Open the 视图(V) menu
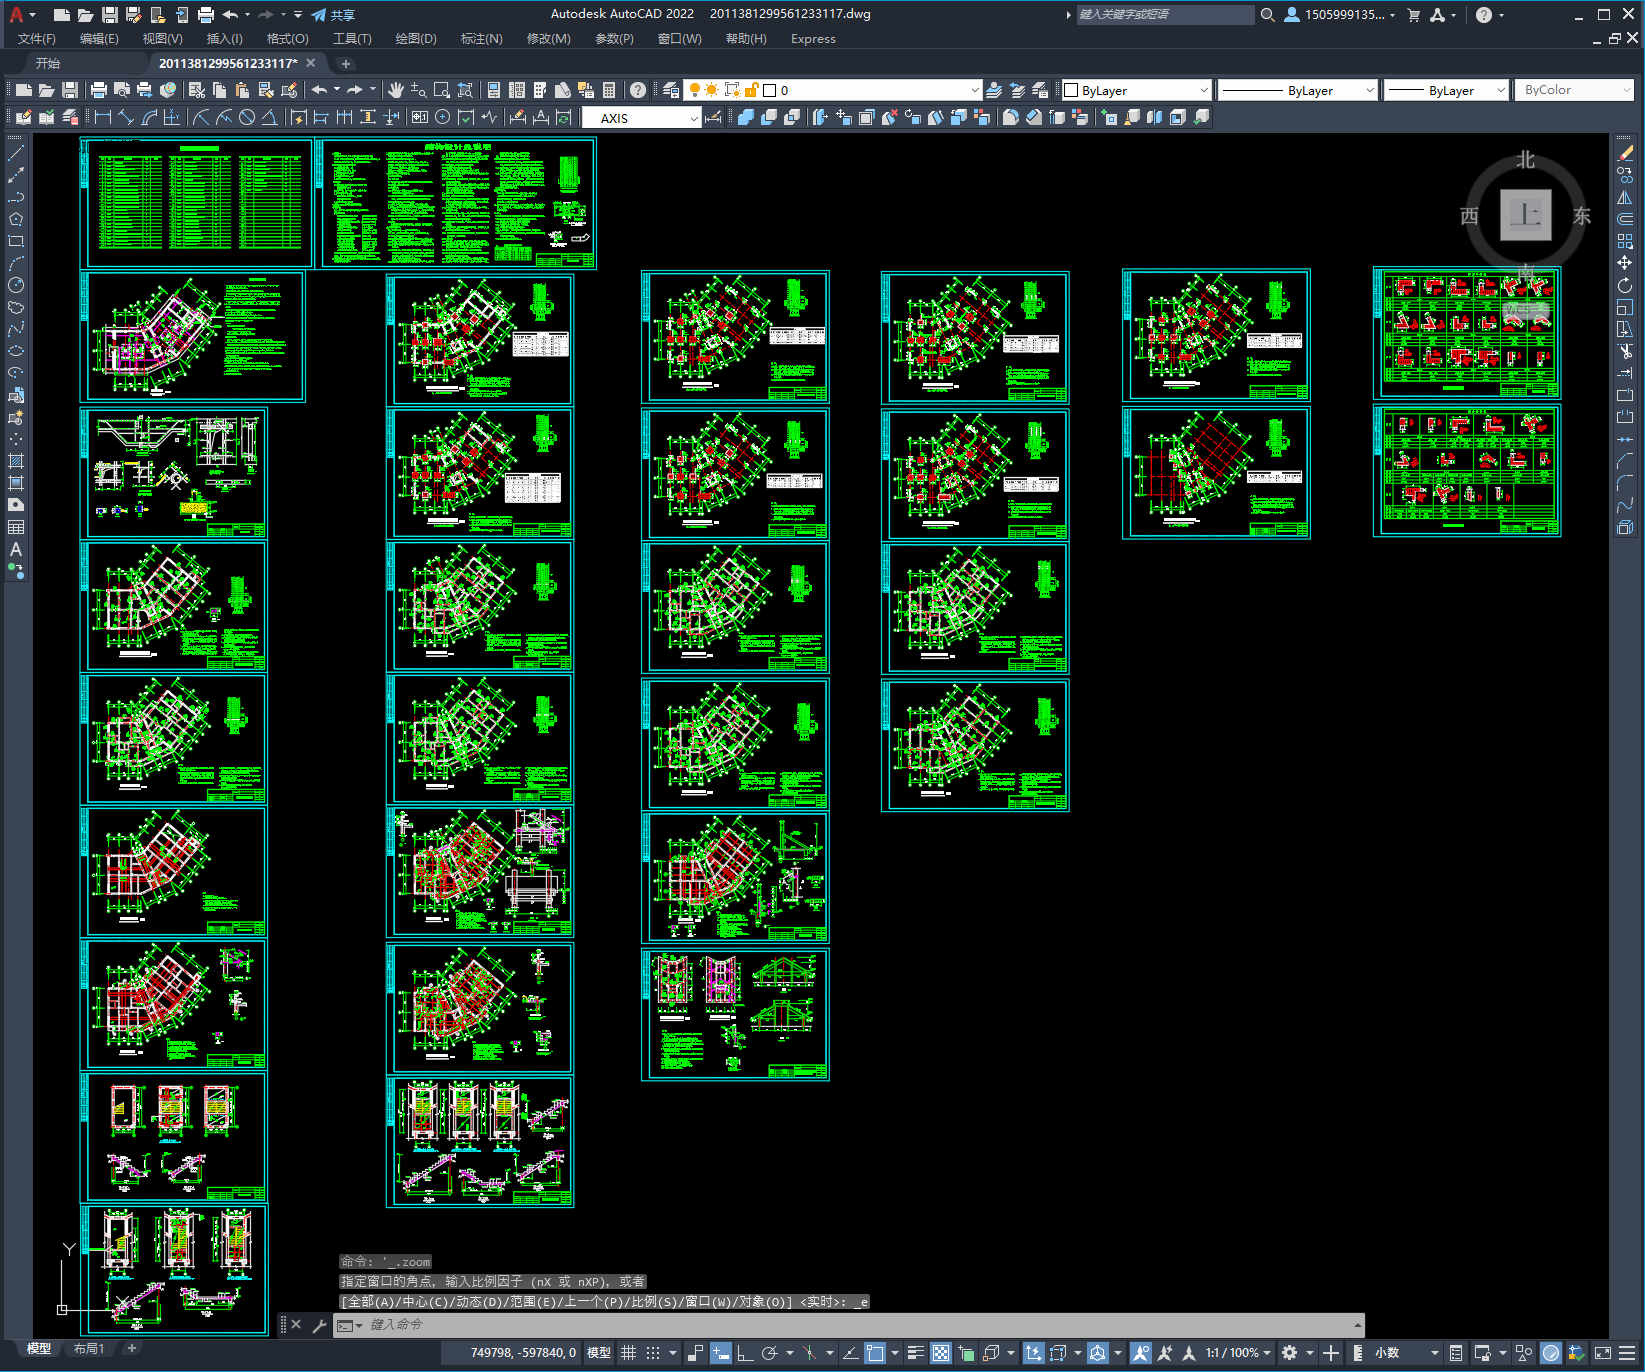Image resolution: width=1645 pixels, height=1372 pixels. (162, 39)
